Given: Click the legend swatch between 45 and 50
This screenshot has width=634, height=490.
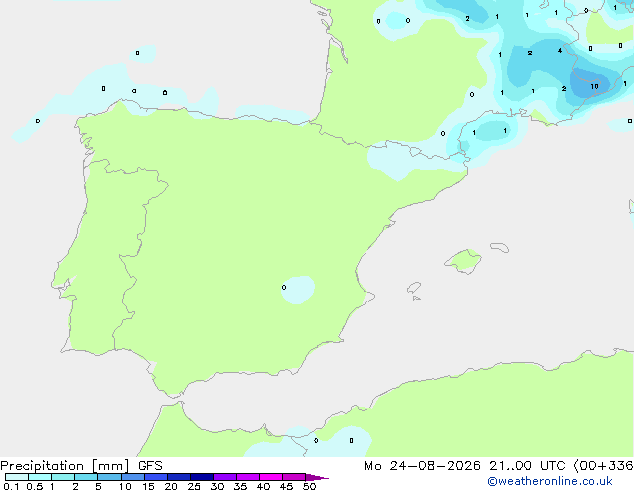Looking at the screenshot, I should [294, 477].
